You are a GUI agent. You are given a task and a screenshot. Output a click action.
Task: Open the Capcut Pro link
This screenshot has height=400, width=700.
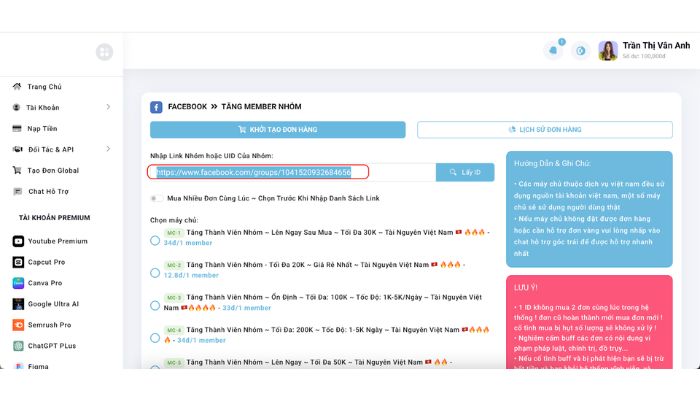pyautogui.click(x=46, y=262)
